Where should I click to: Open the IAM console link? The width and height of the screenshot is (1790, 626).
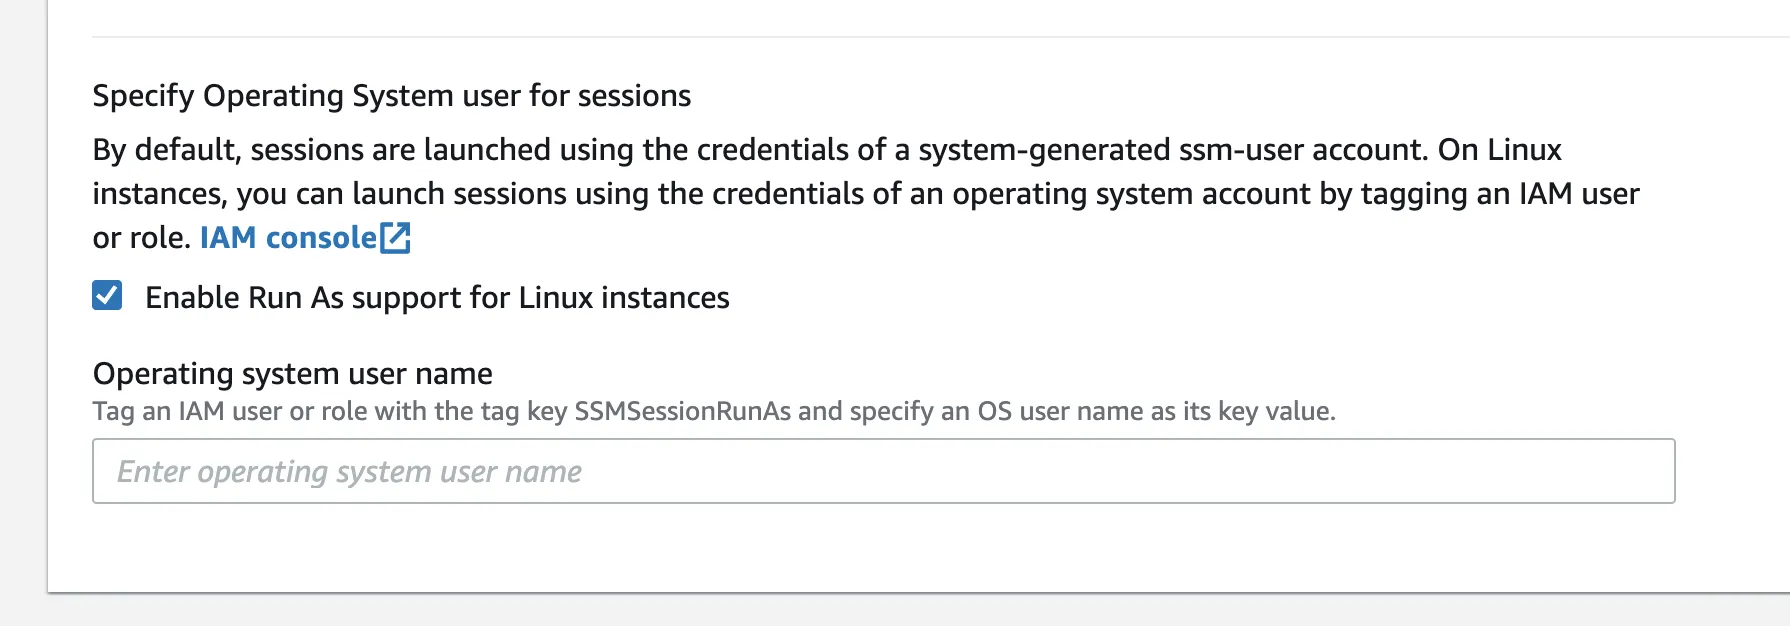coord(288,238)
